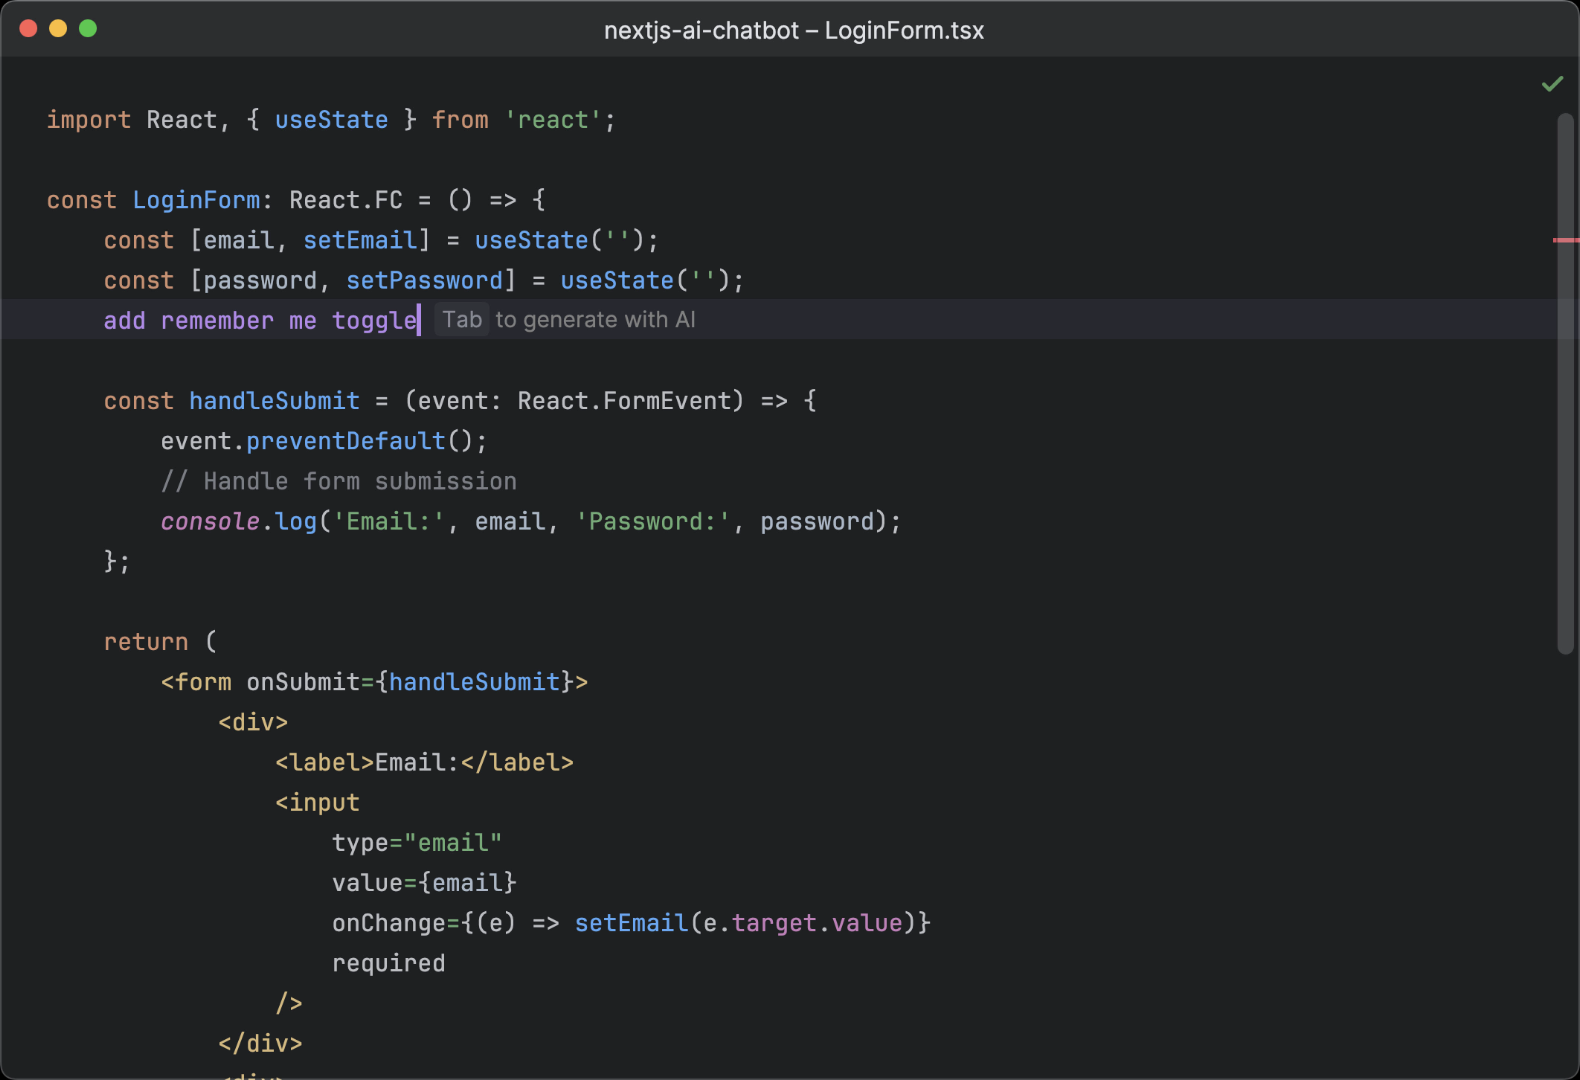This screenshot has height=1080, width=1580.
Task: Click the 'required' attribute
Action: (388, 963)
